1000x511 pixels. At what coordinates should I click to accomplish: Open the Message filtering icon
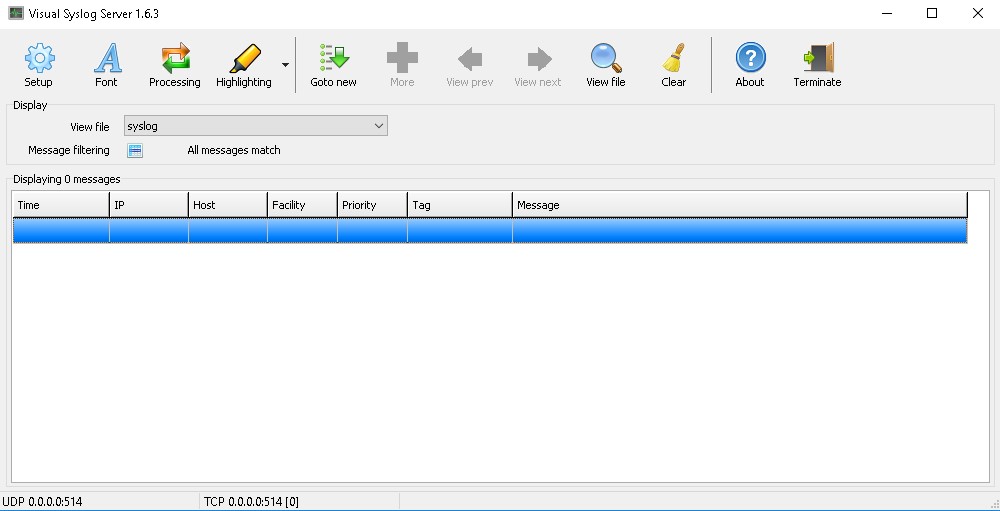(135, 151)
